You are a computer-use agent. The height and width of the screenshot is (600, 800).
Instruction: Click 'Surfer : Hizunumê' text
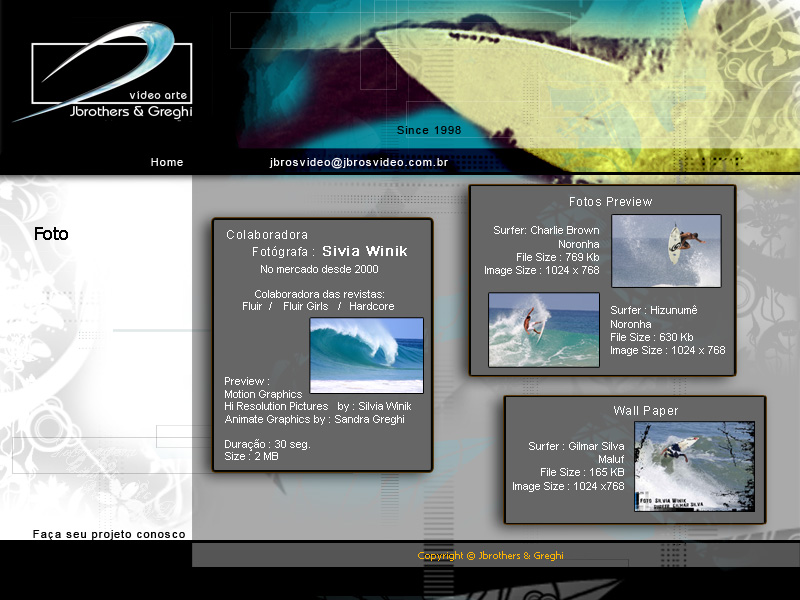coord(654,310)
